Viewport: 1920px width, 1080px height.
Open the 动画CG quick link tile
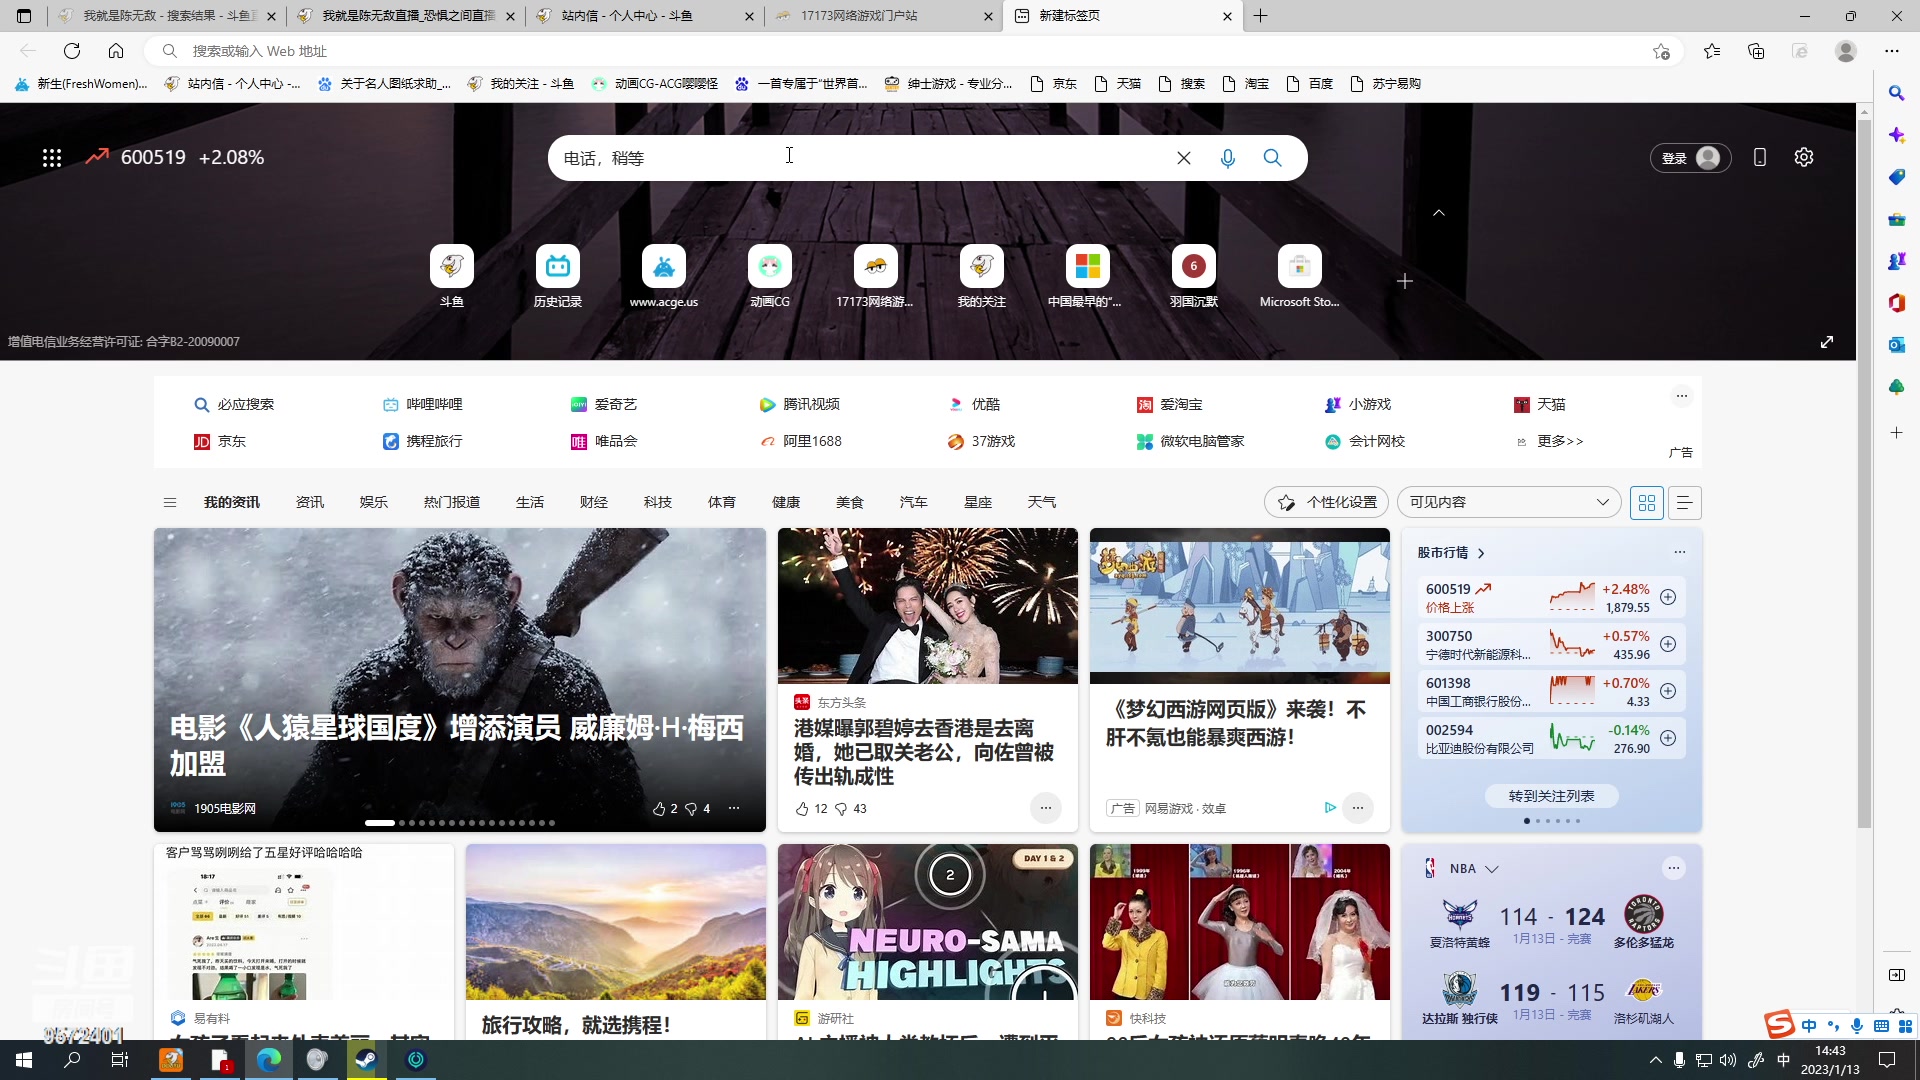coord(770,276)
